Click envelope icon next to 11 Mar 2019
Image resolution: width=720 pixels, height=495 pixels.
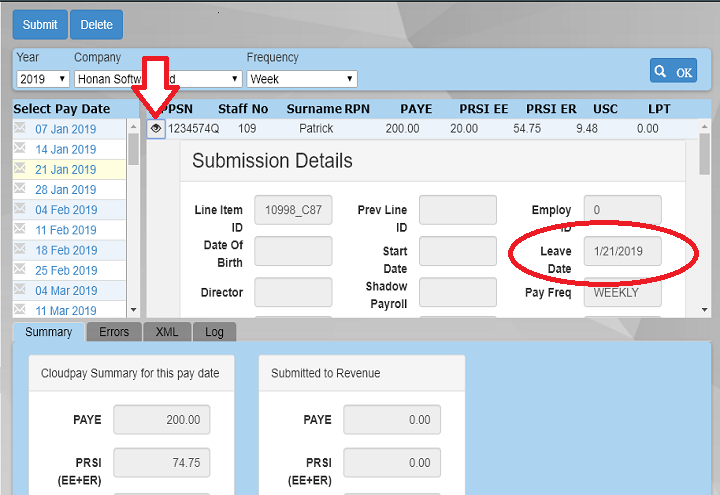click(20, 311)
